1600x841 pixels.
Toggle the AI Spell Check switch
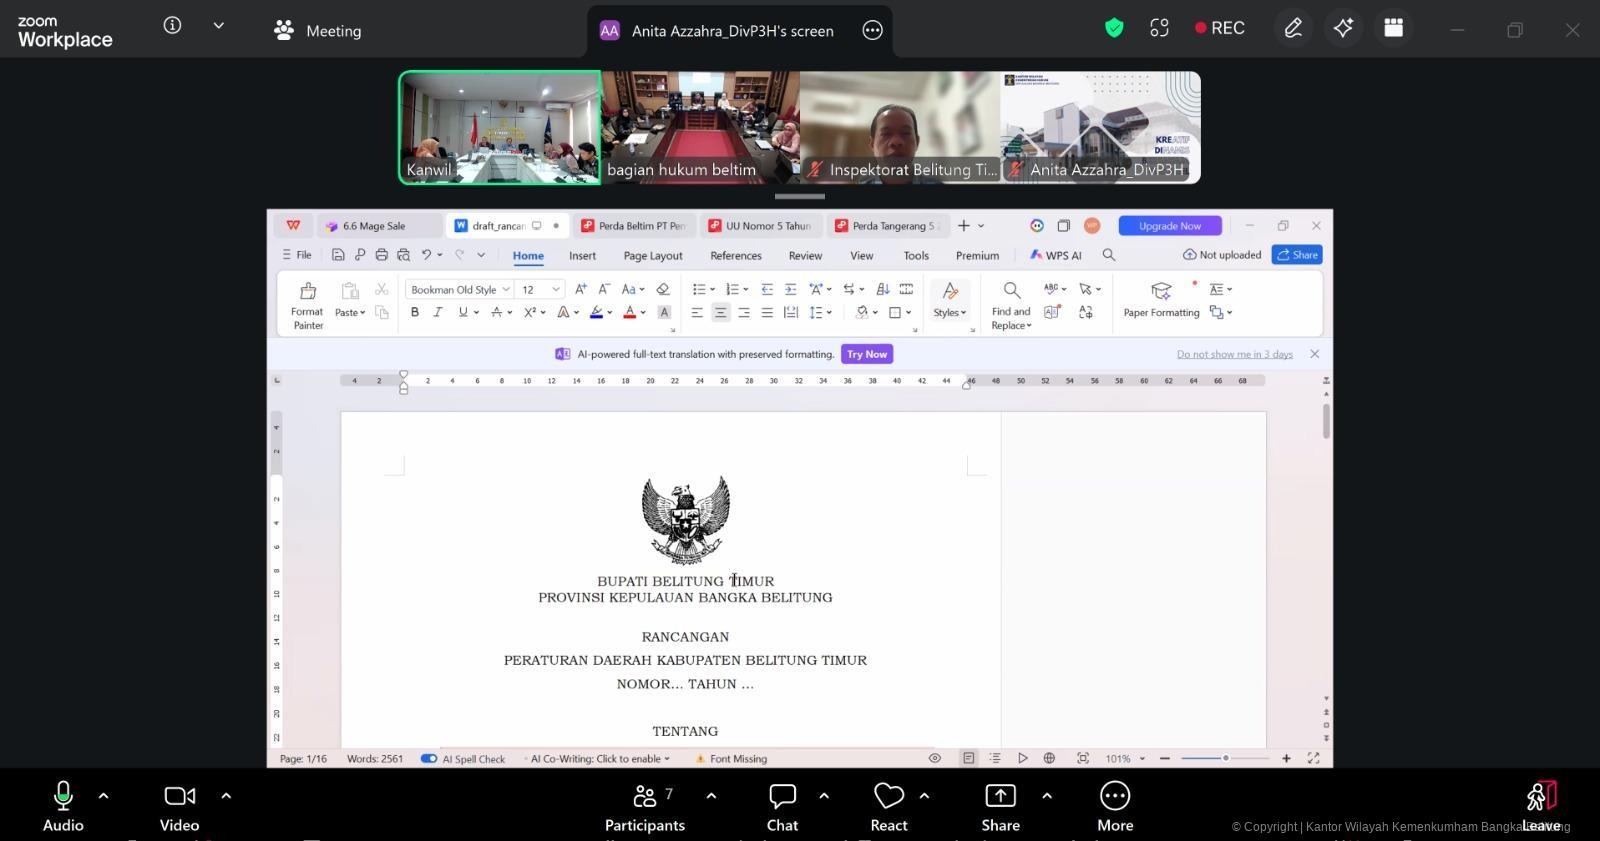click(429, 759)
